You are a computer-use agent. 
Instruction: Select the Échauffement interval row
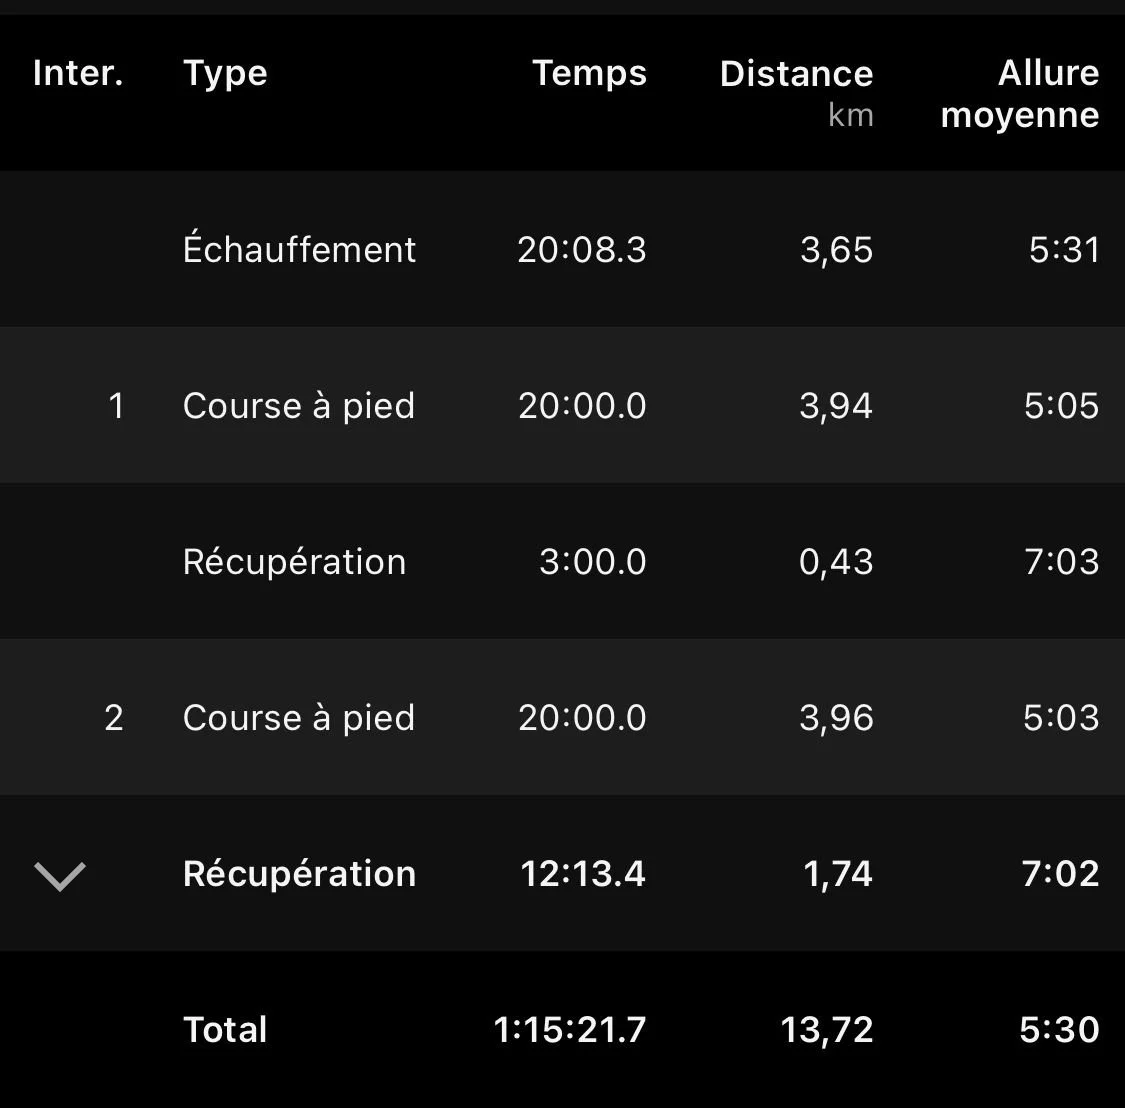(x=562, y=249)
